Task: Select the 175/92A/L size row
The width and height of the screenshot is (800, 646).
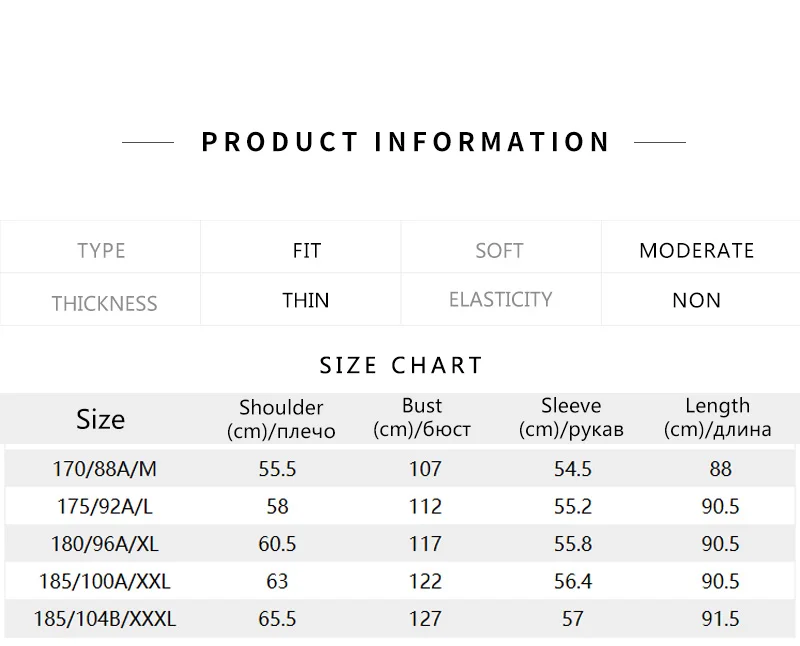Action: pos(104,506)
